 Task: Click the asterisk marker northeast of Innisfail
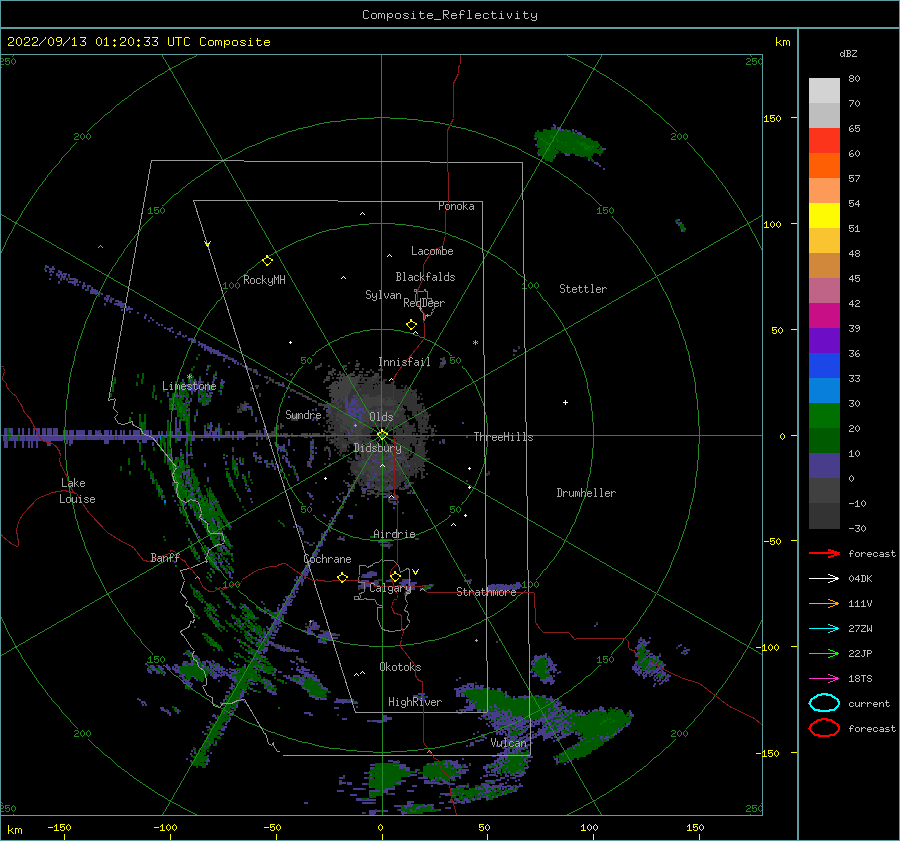coord(475,343)
